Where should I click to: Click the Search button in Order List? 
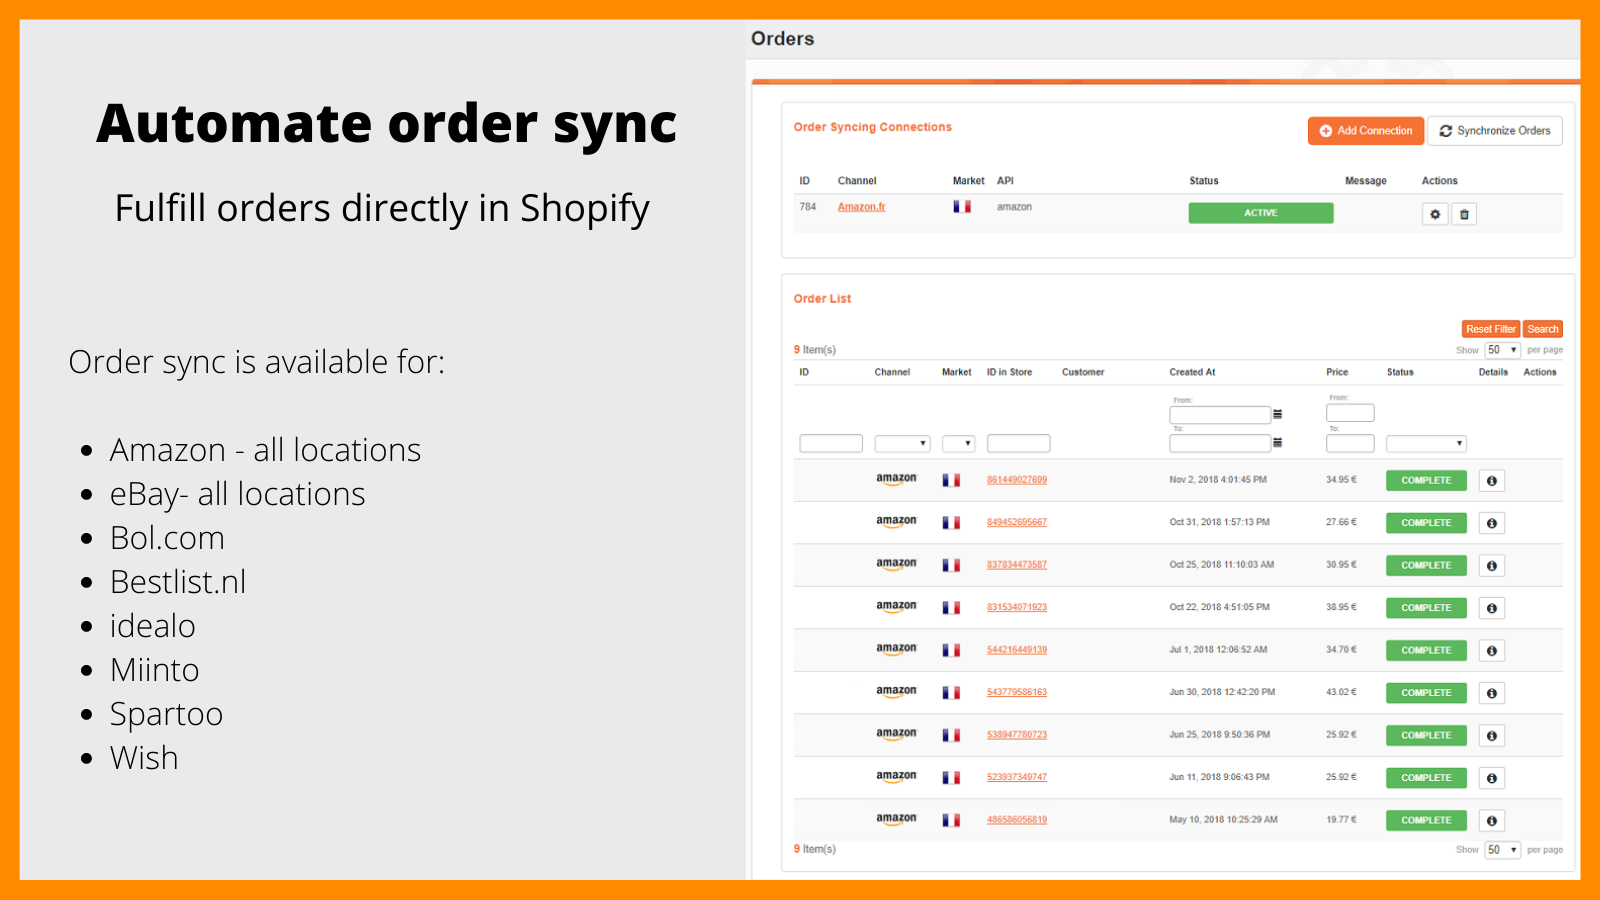[x=1543, y=329]
